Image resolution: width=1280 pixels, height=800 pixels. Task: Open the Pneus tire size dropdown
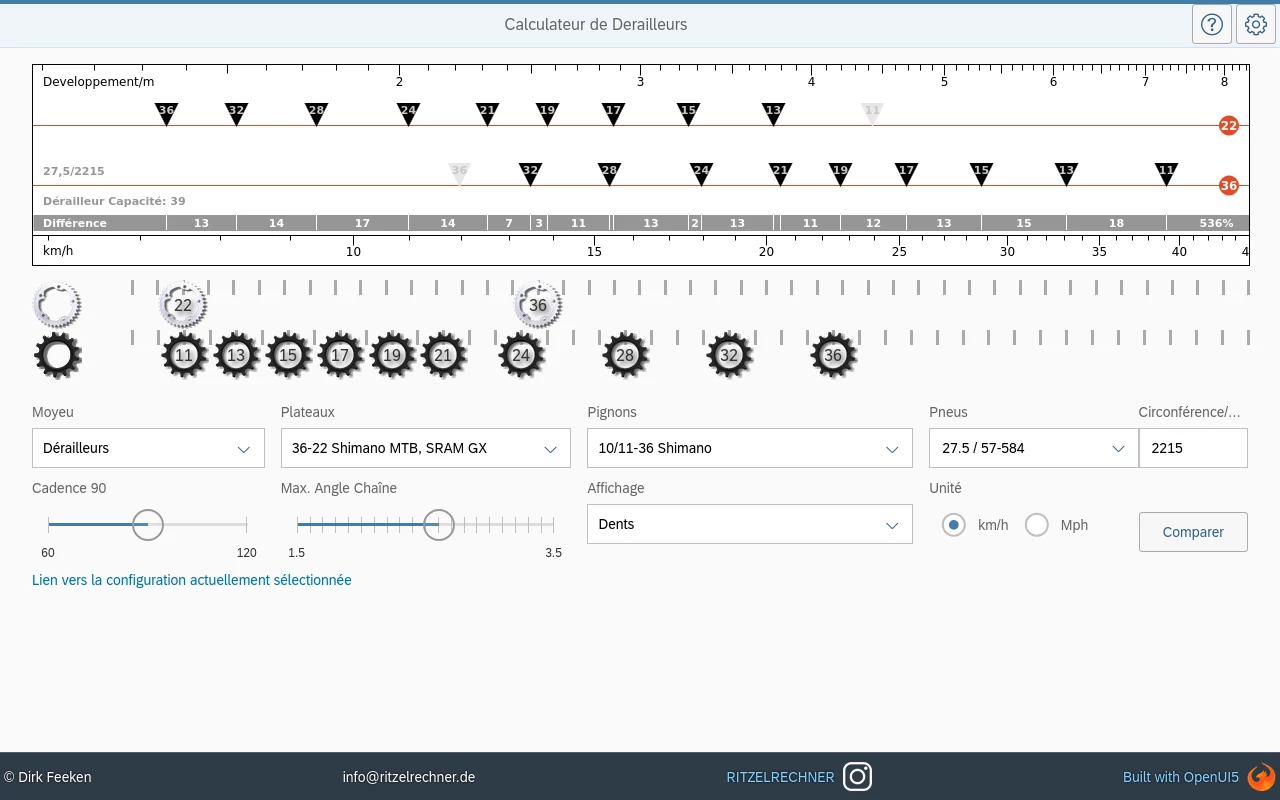click(1033, 448)
